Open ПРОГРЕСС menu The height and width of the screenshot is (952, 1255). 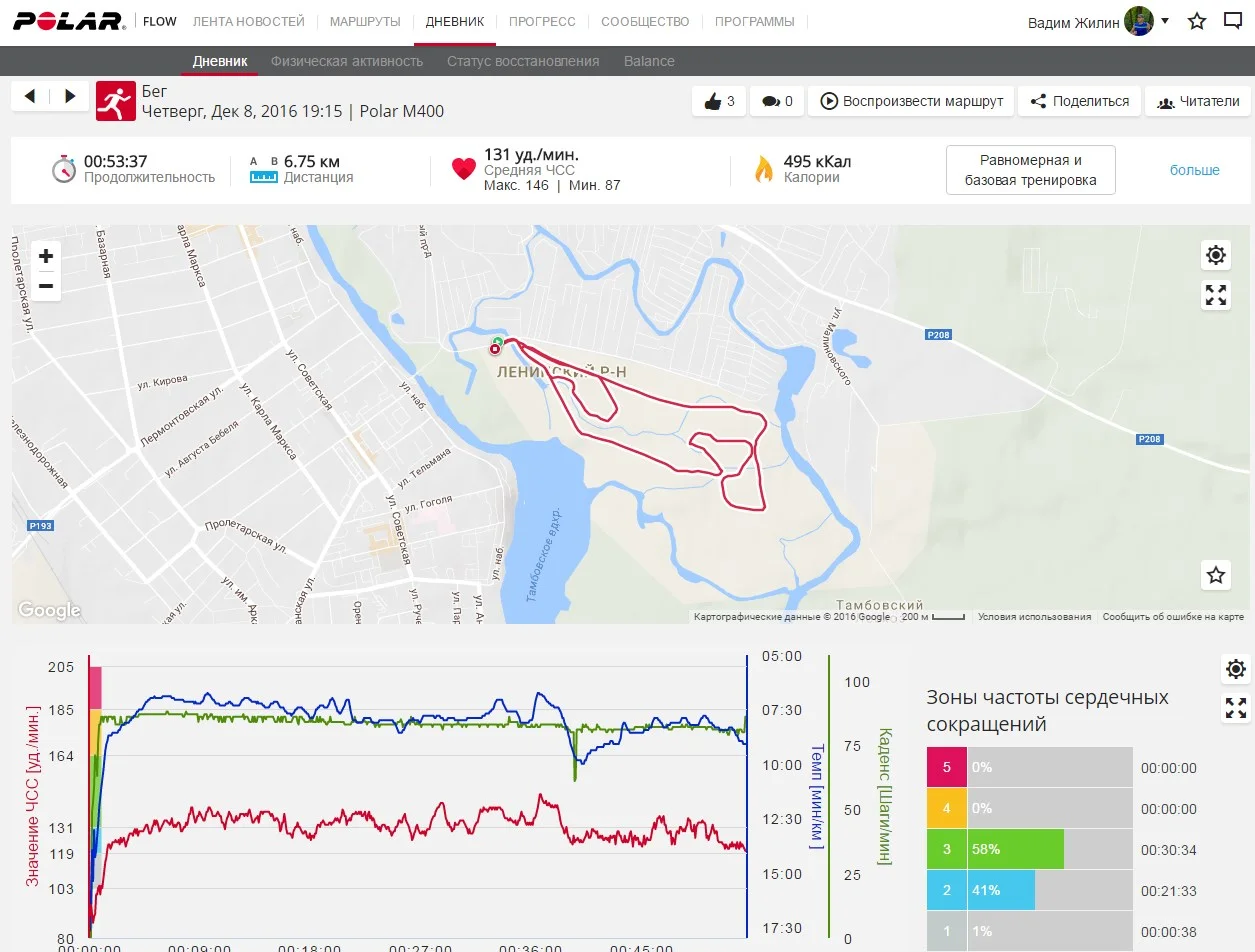point(542,21)
